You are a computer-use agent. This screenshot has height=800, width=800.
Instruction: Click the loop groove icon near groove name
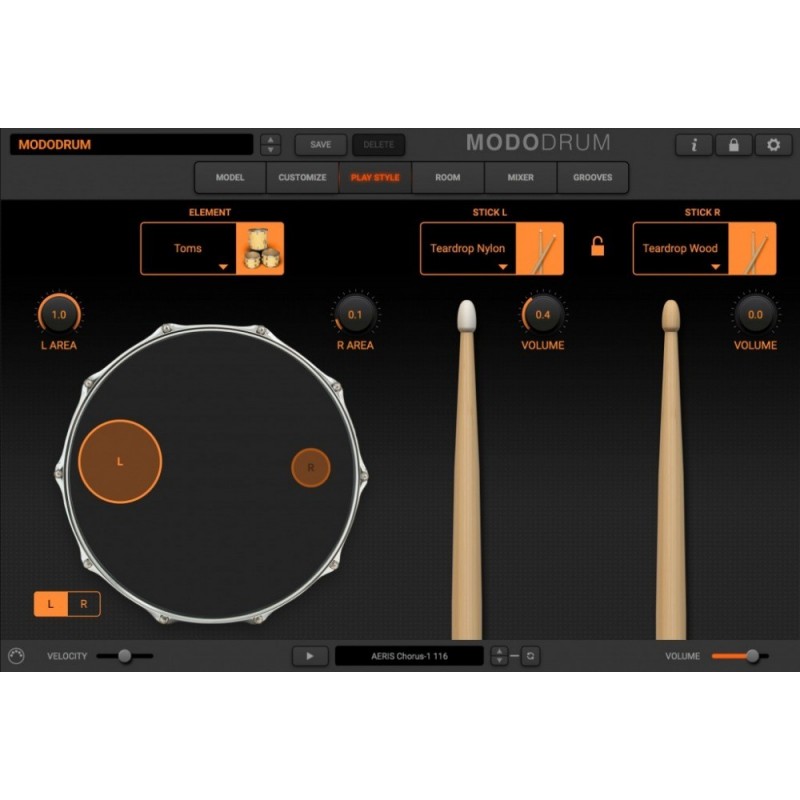coord(531,656)
